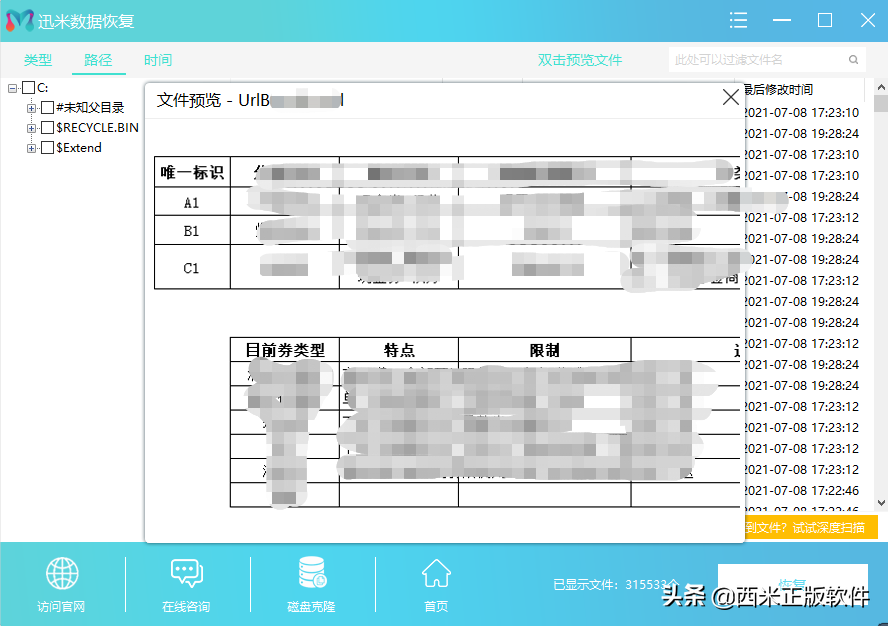The width and height of the screenshot is (888, 626).
Task: Tick the $RECYCLE.BIN checkbox
Action: (x=48, y=127)
